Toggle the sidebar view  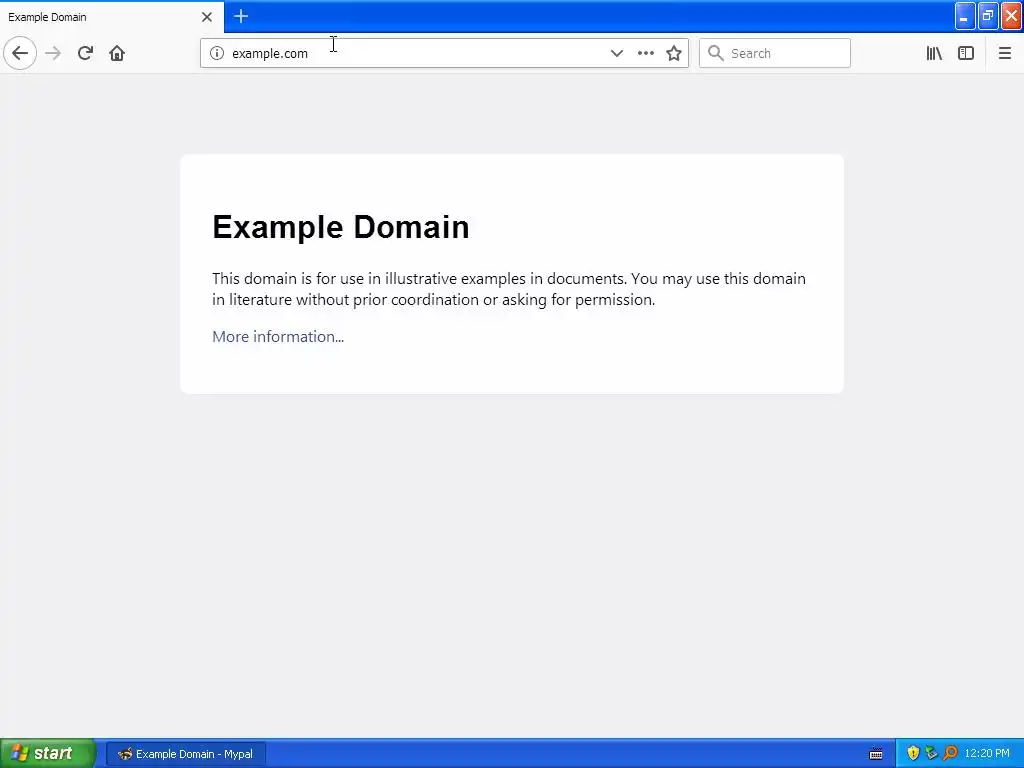click(x=966, y=53)
